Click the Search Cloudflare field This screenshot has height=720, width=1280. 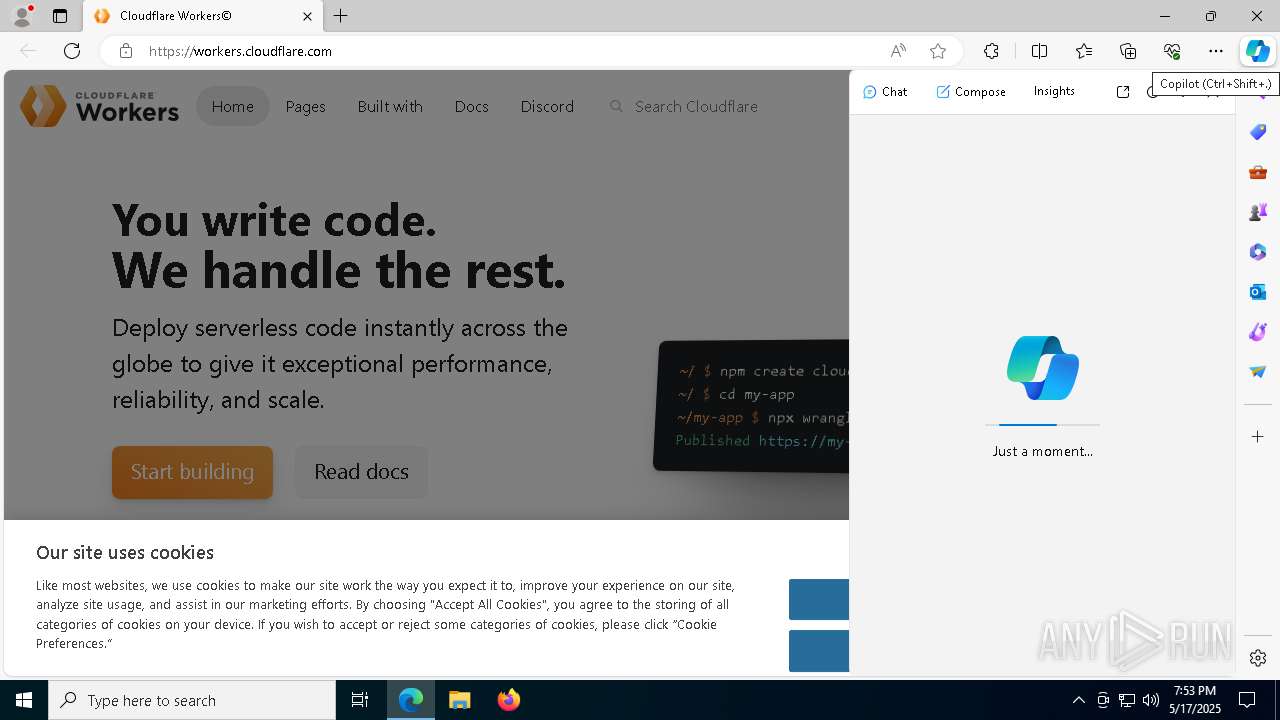pos(696,106)
